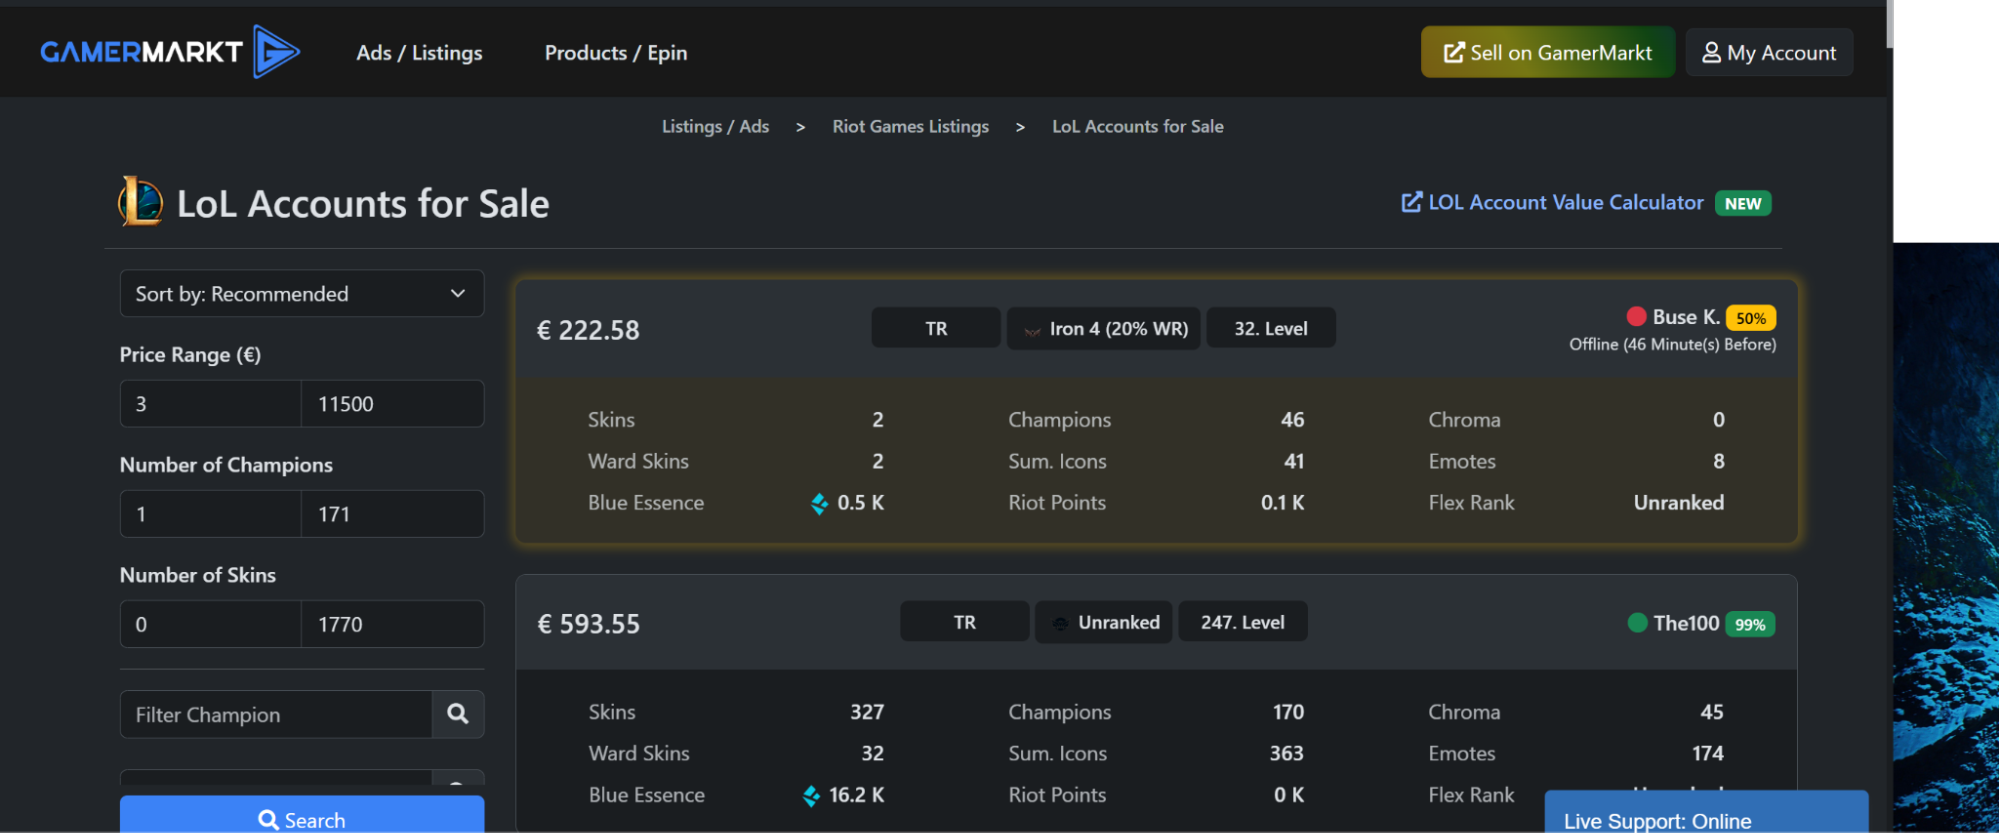The width and height of the screenshot is (1999, 833).
Task: Click minimum price field showing 3
Action: pos(211,404)
